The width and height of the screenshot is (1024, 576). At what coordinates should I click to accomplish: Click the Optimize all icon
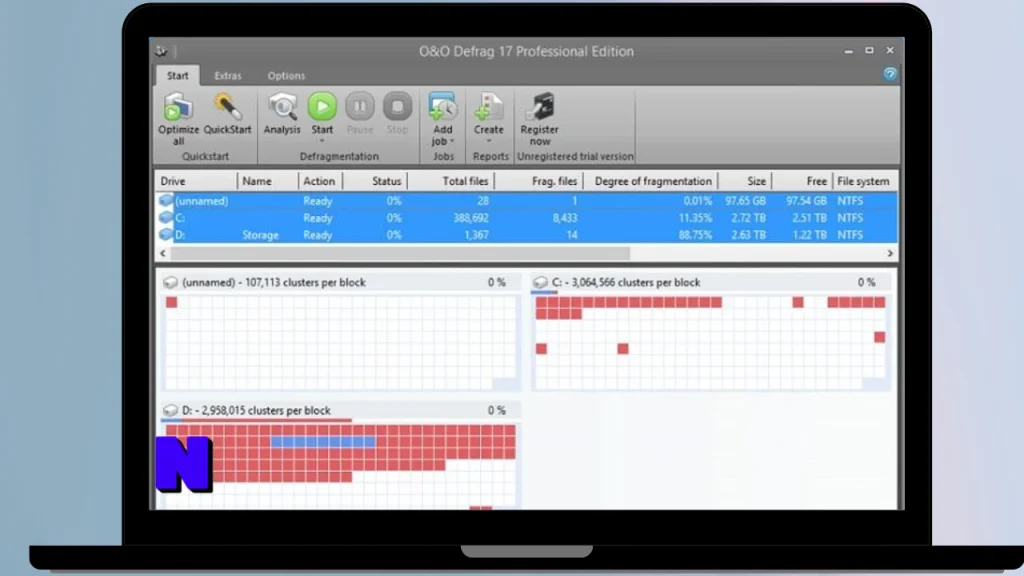(x=178, y=106)
